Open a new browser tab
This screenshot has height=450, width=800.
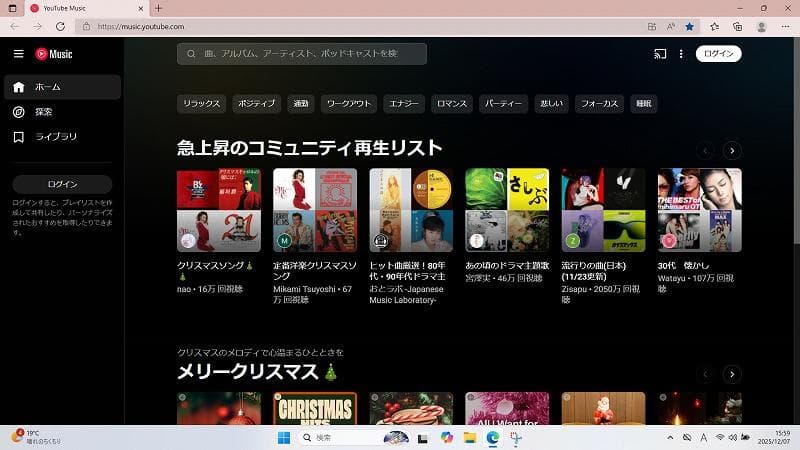(159, 8)
